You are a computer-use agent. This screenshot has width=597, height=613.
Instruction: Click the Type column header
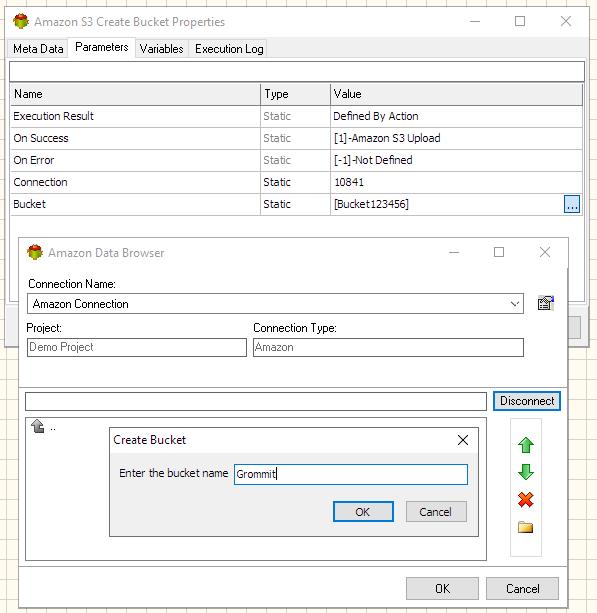coord(295,94)
